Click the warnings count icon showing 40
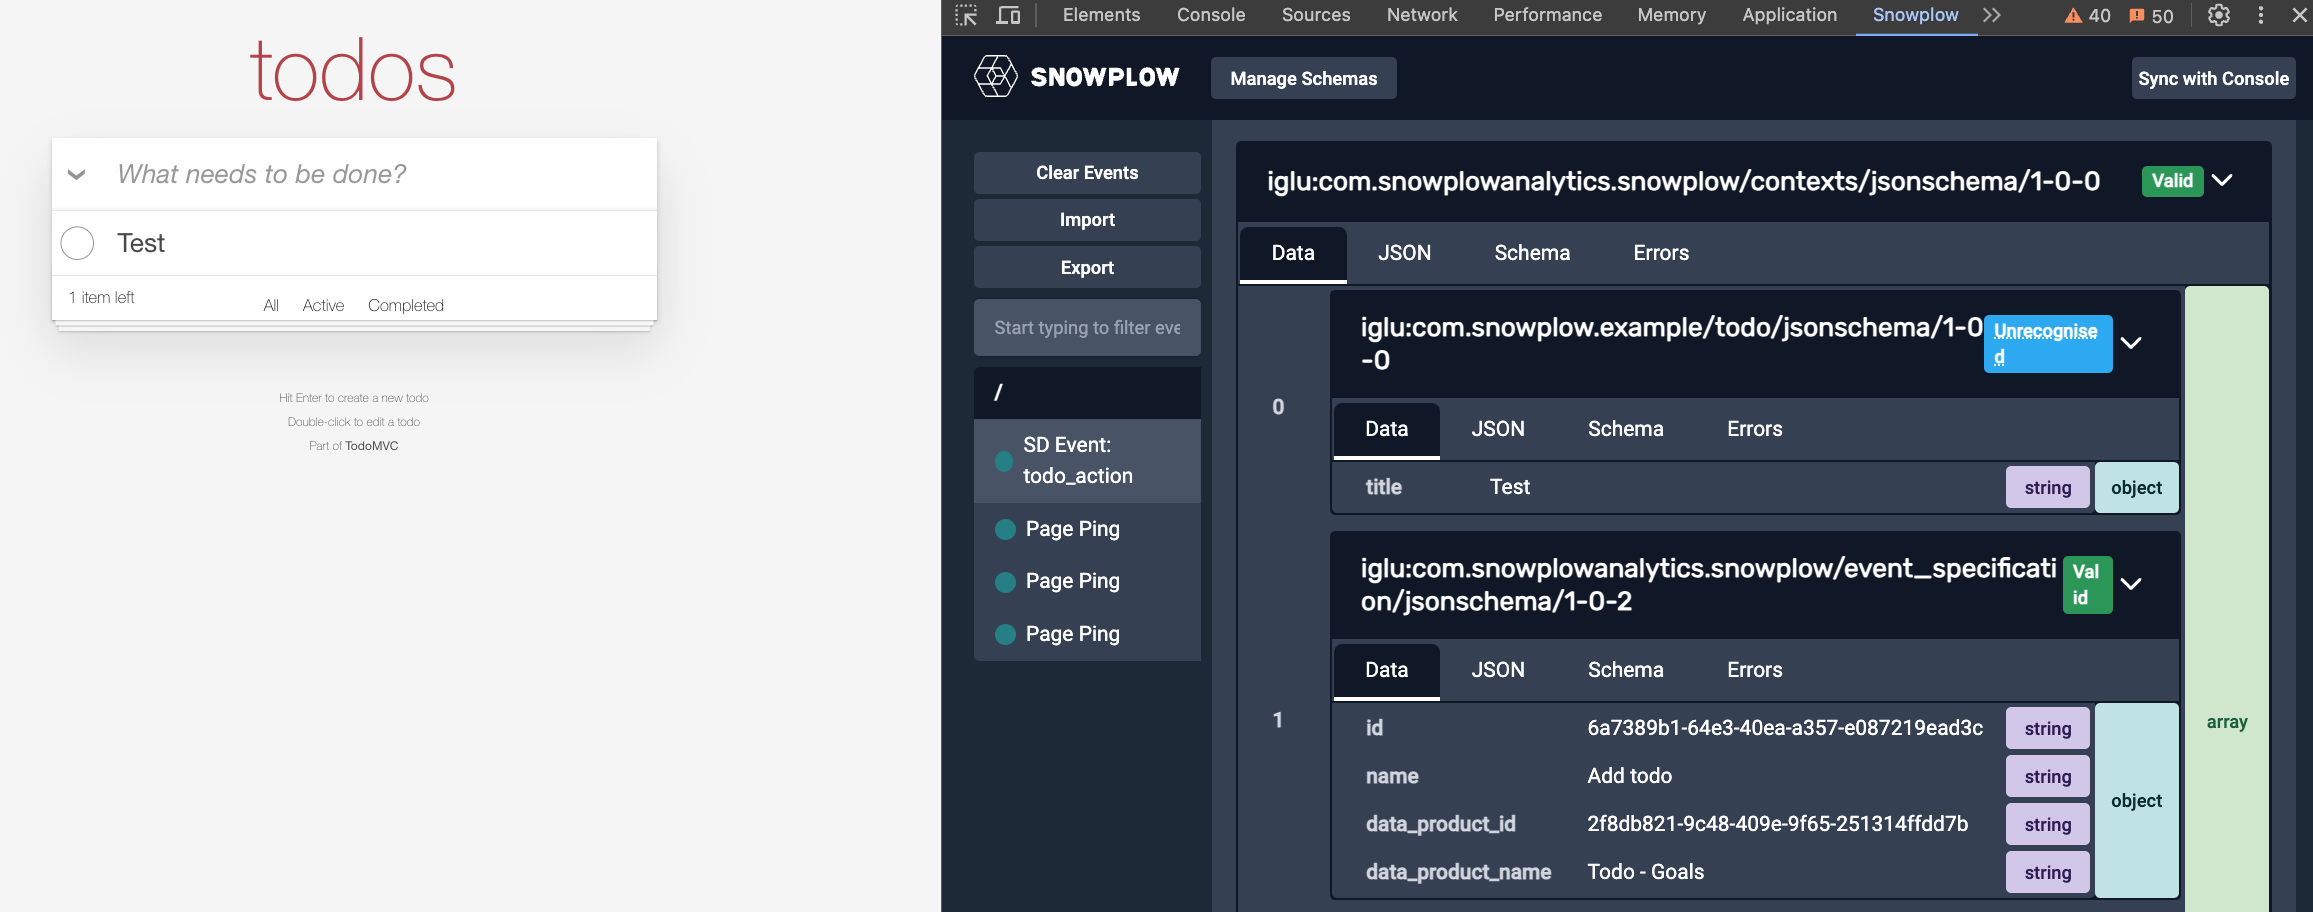2313x912 pixels. (2087, 16)
